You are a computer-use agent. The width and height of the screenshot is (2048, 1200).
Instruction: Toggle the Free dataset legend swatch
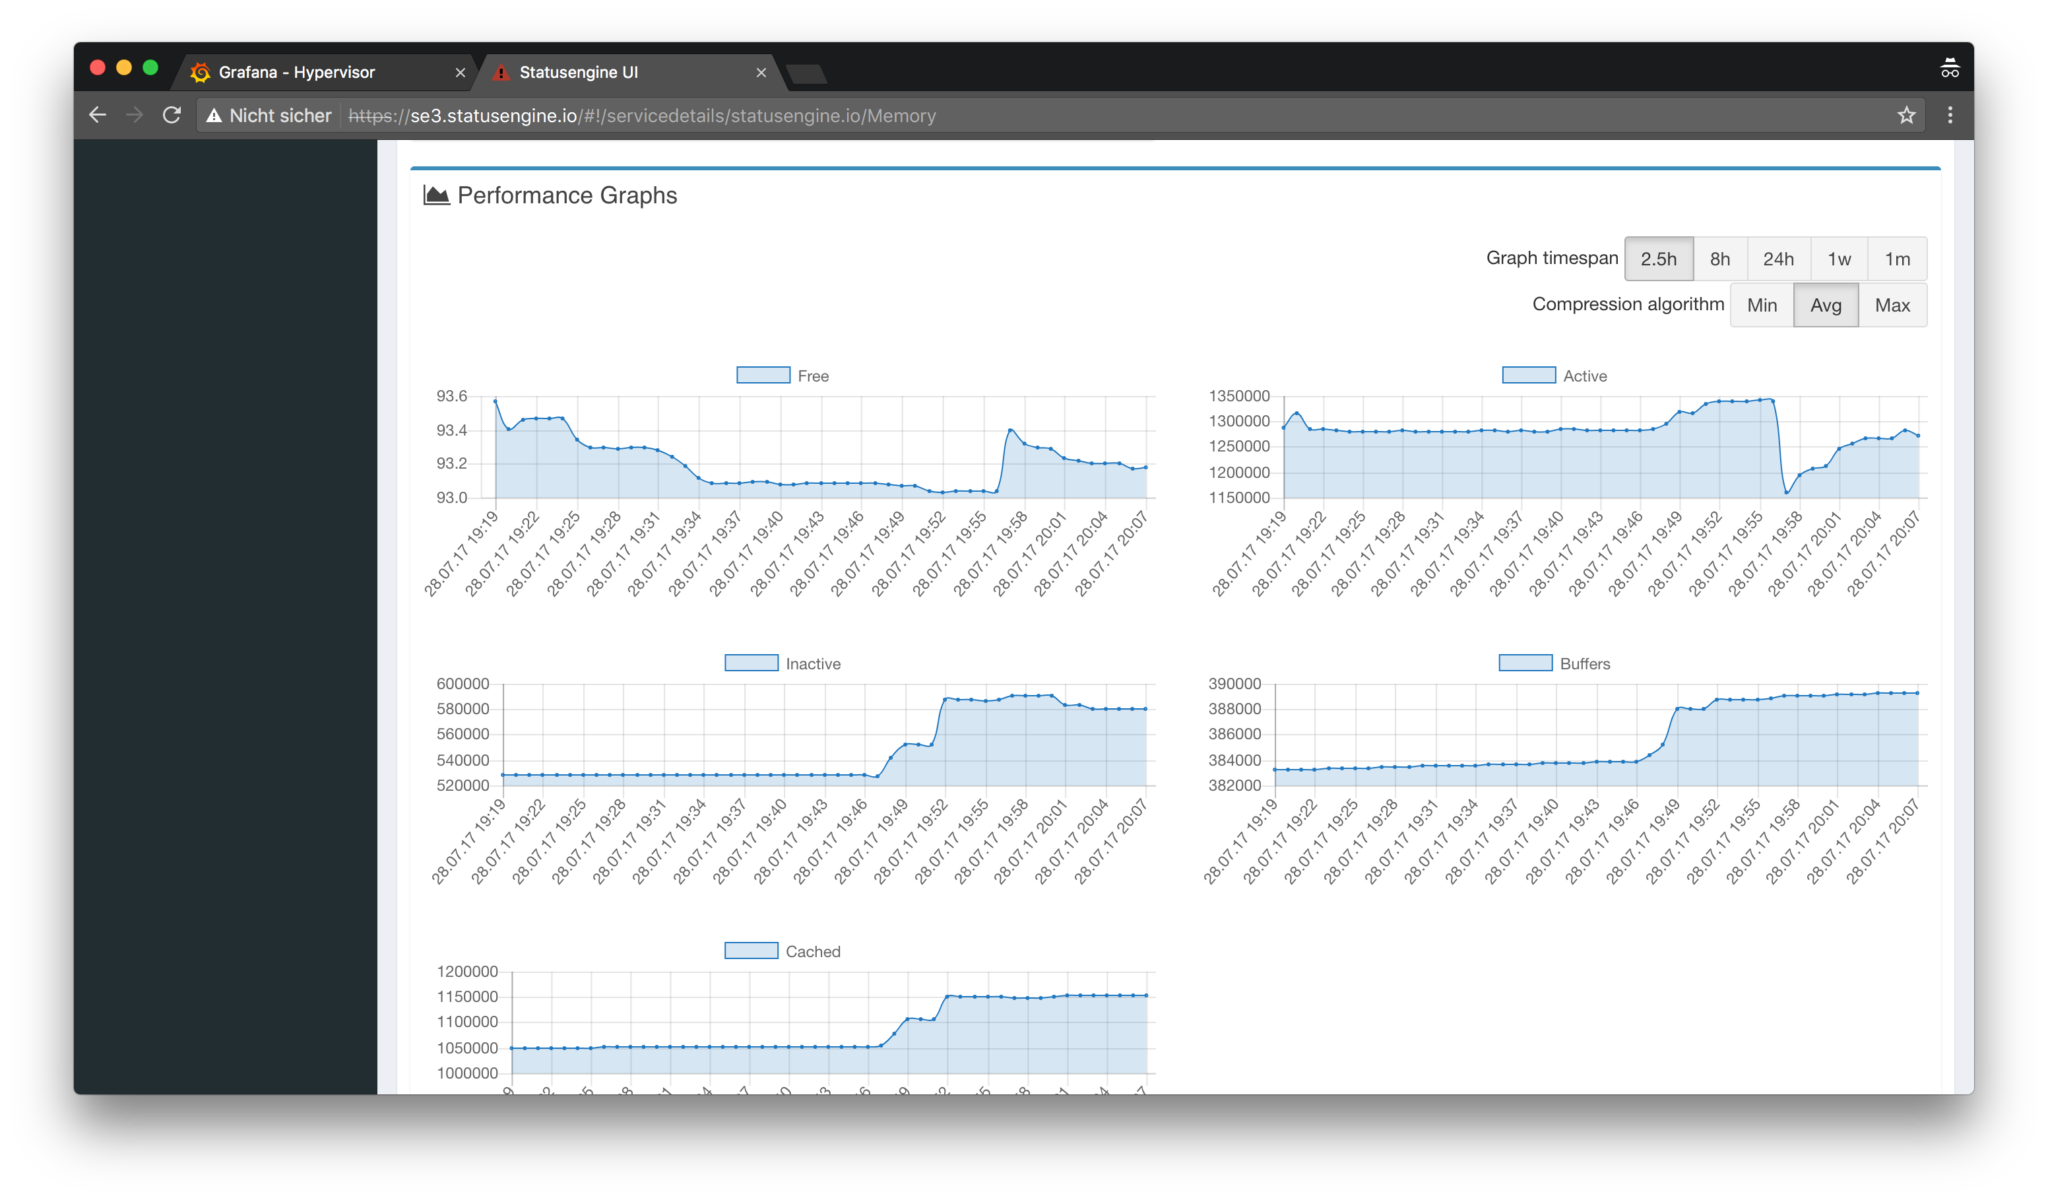(x=763, y=376)
